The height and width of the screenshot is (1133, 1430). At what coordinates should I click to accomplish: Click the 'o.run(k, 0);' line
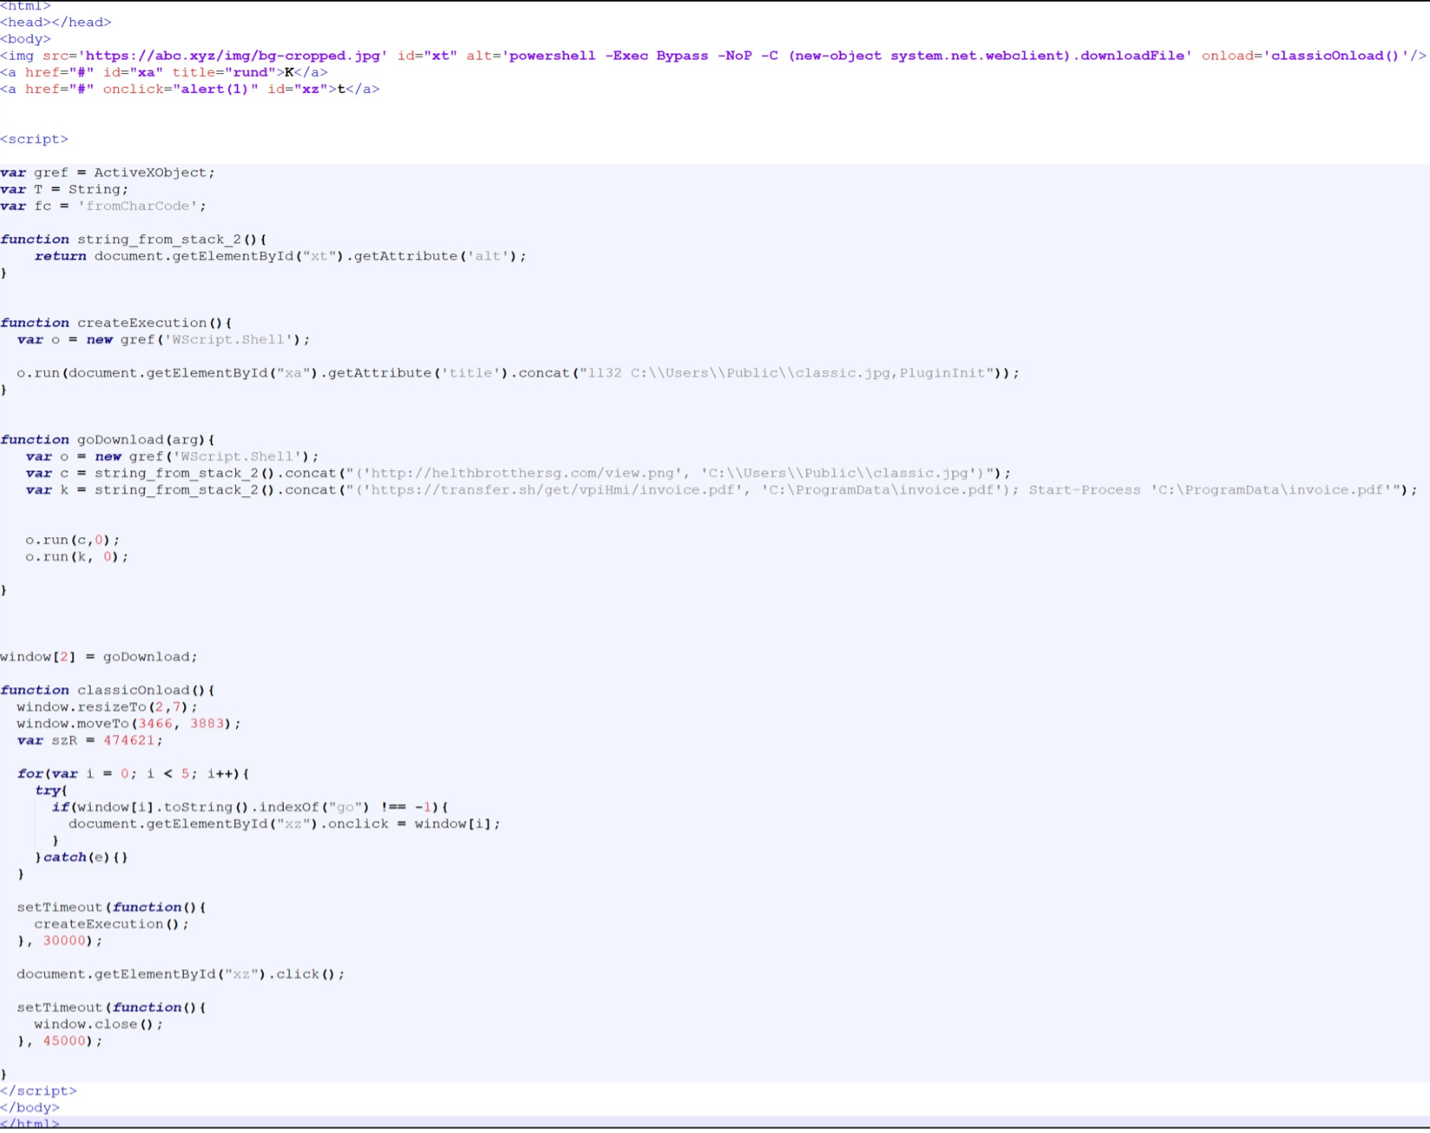point(77,557)
